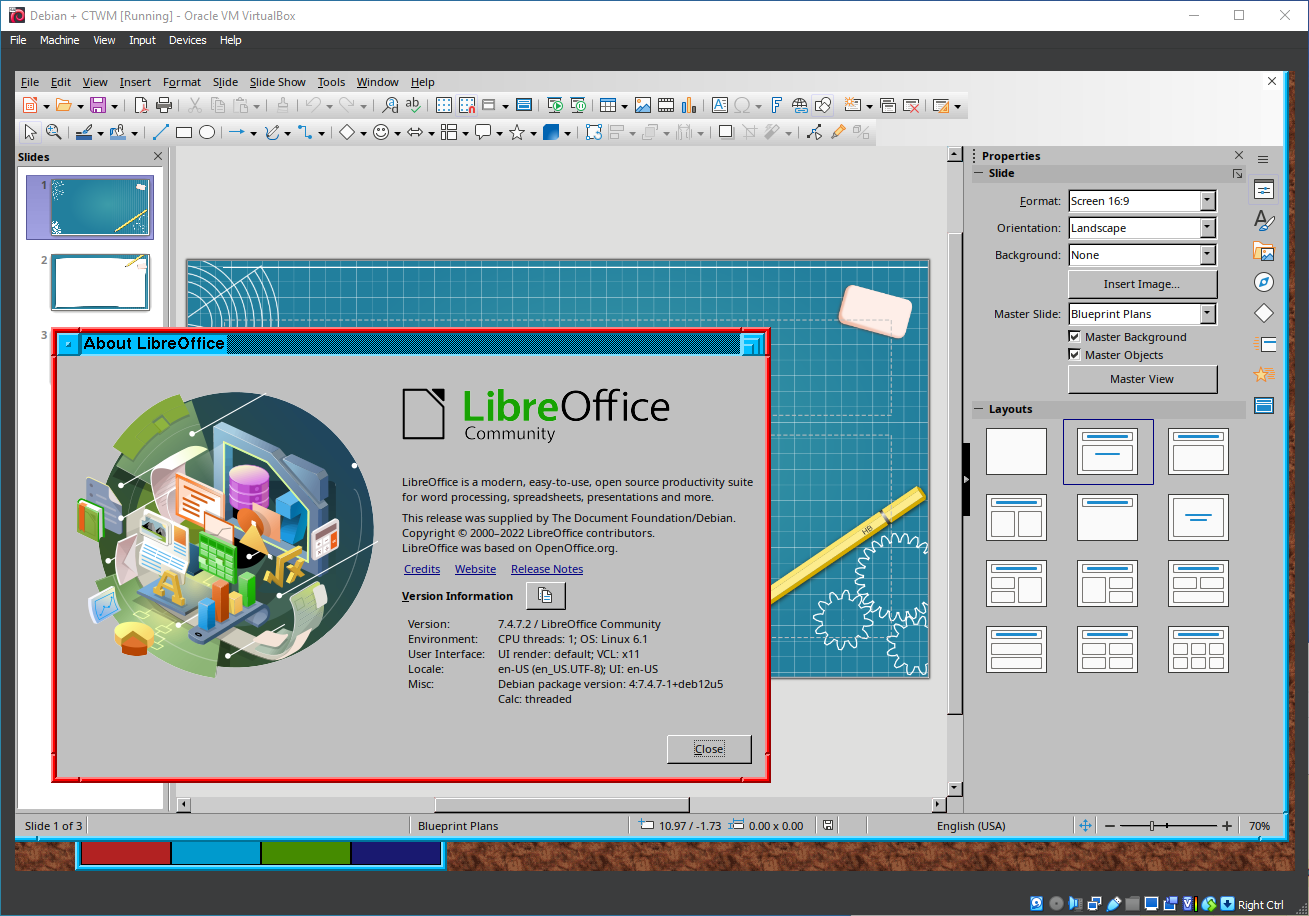Click the Print toolbar icon
Screen dimensions: 1309x916
(x=163, y=105)
